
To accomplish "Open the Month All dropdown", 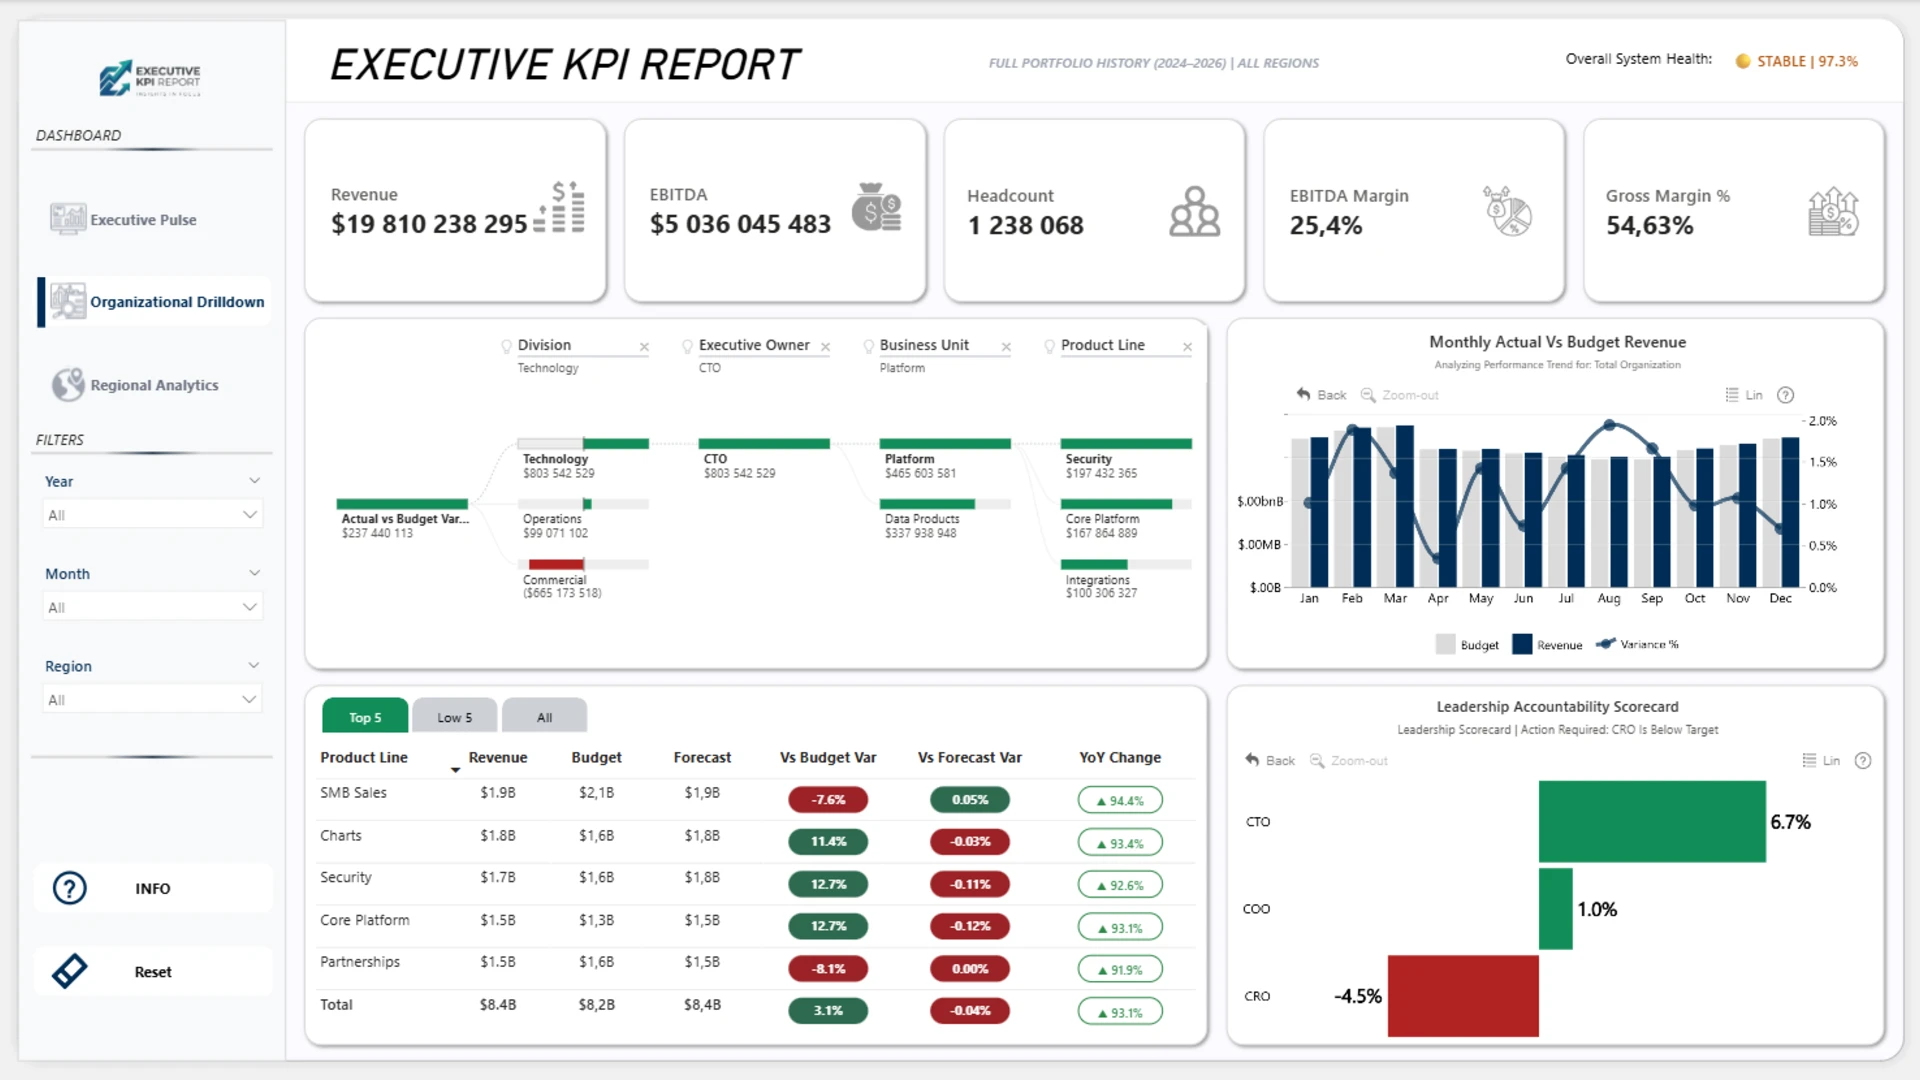I will coord(152,607).
